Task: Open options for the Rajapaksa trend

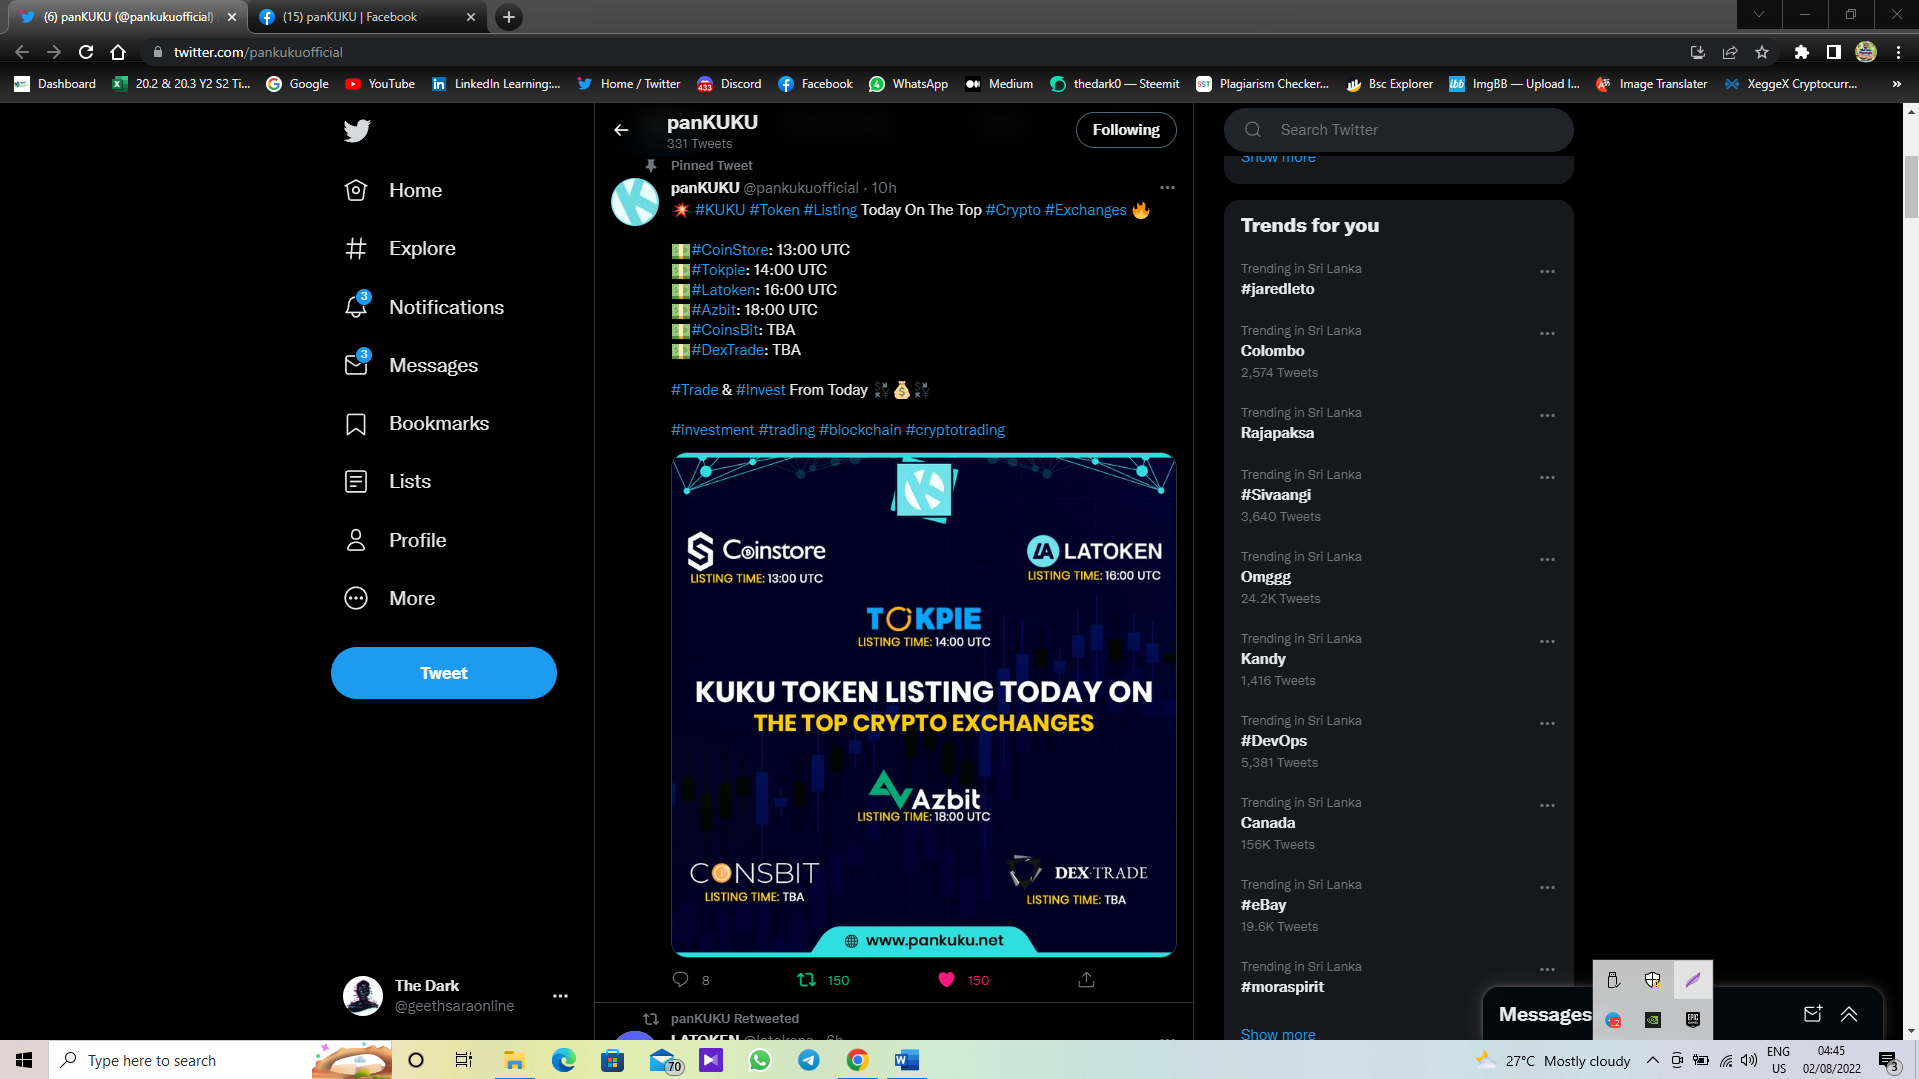Action: click(1547, 416)
